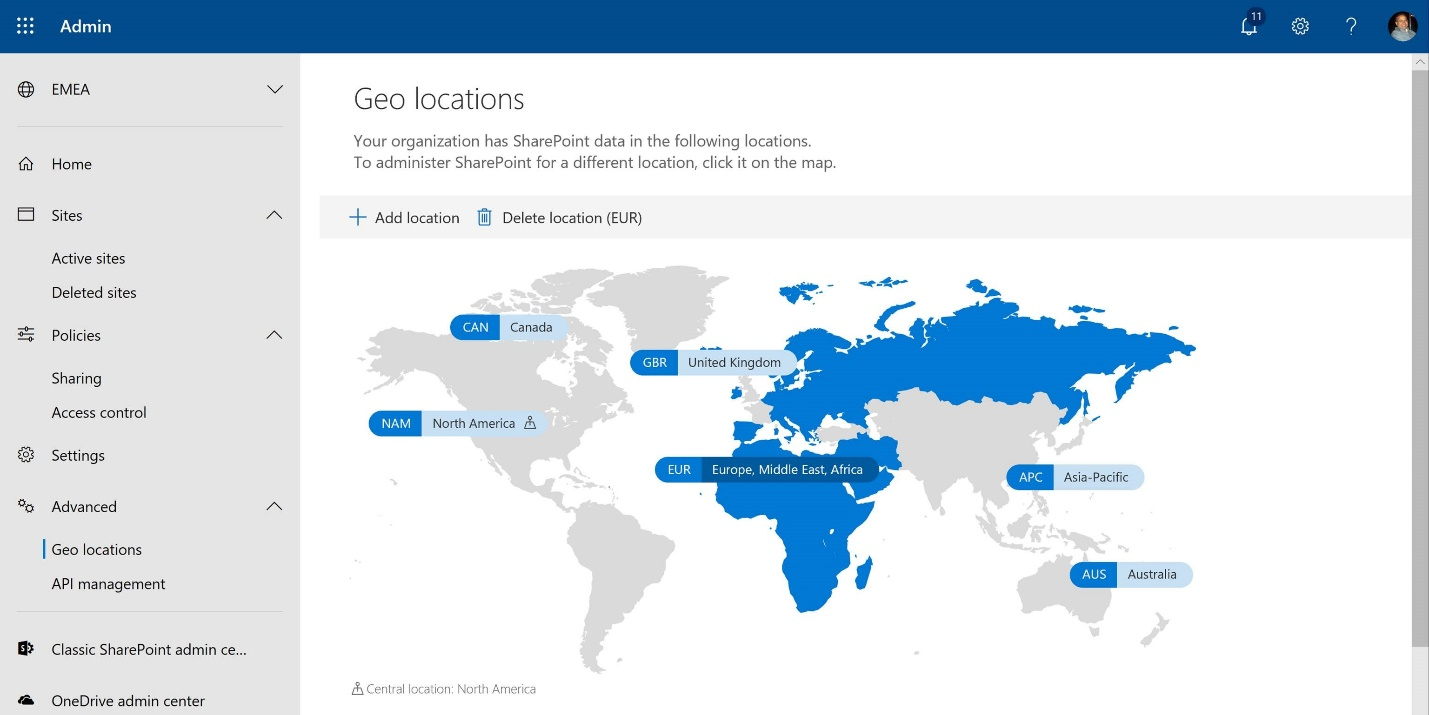This screenshot has height=715, width=1429.
Task: Click the EUR Europe, Middle East, Africa map label
Action: click(x=768, y=469)
